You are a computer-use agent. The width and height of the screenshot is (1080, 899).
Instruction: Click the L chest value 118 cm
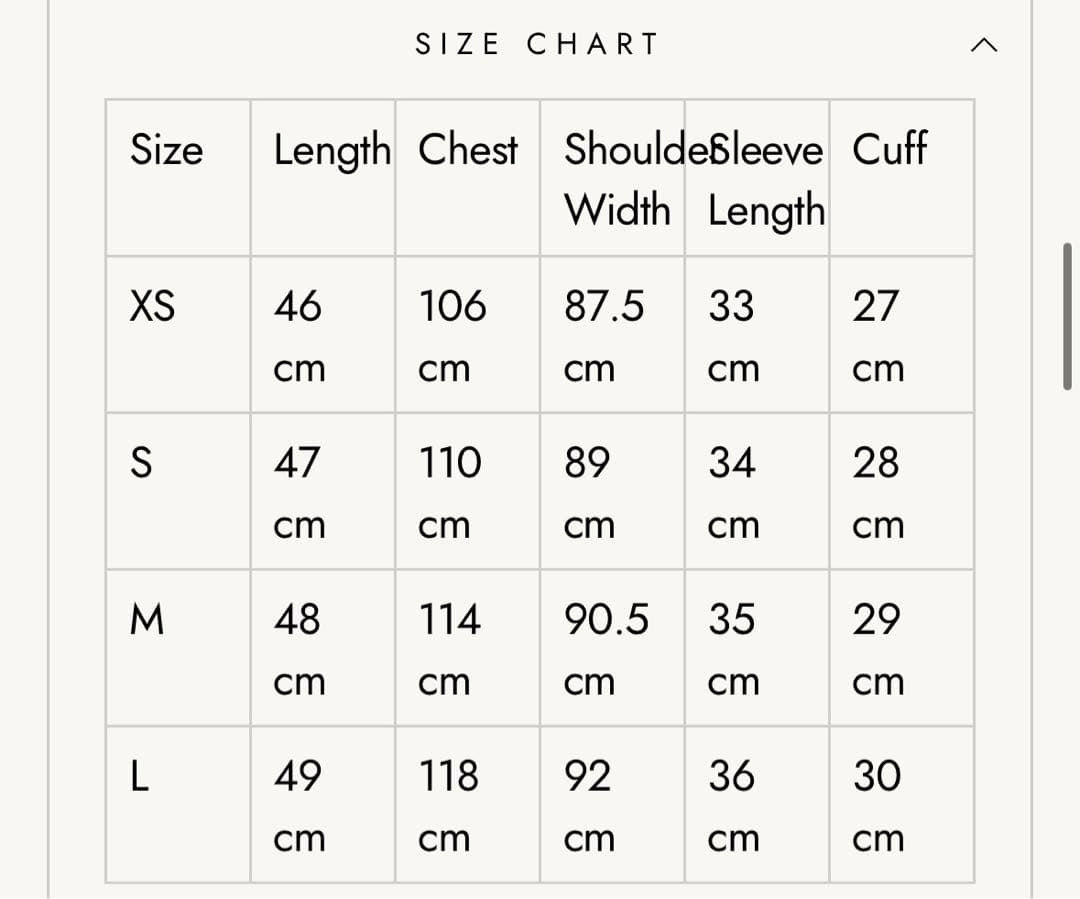[x=448, y=805]
